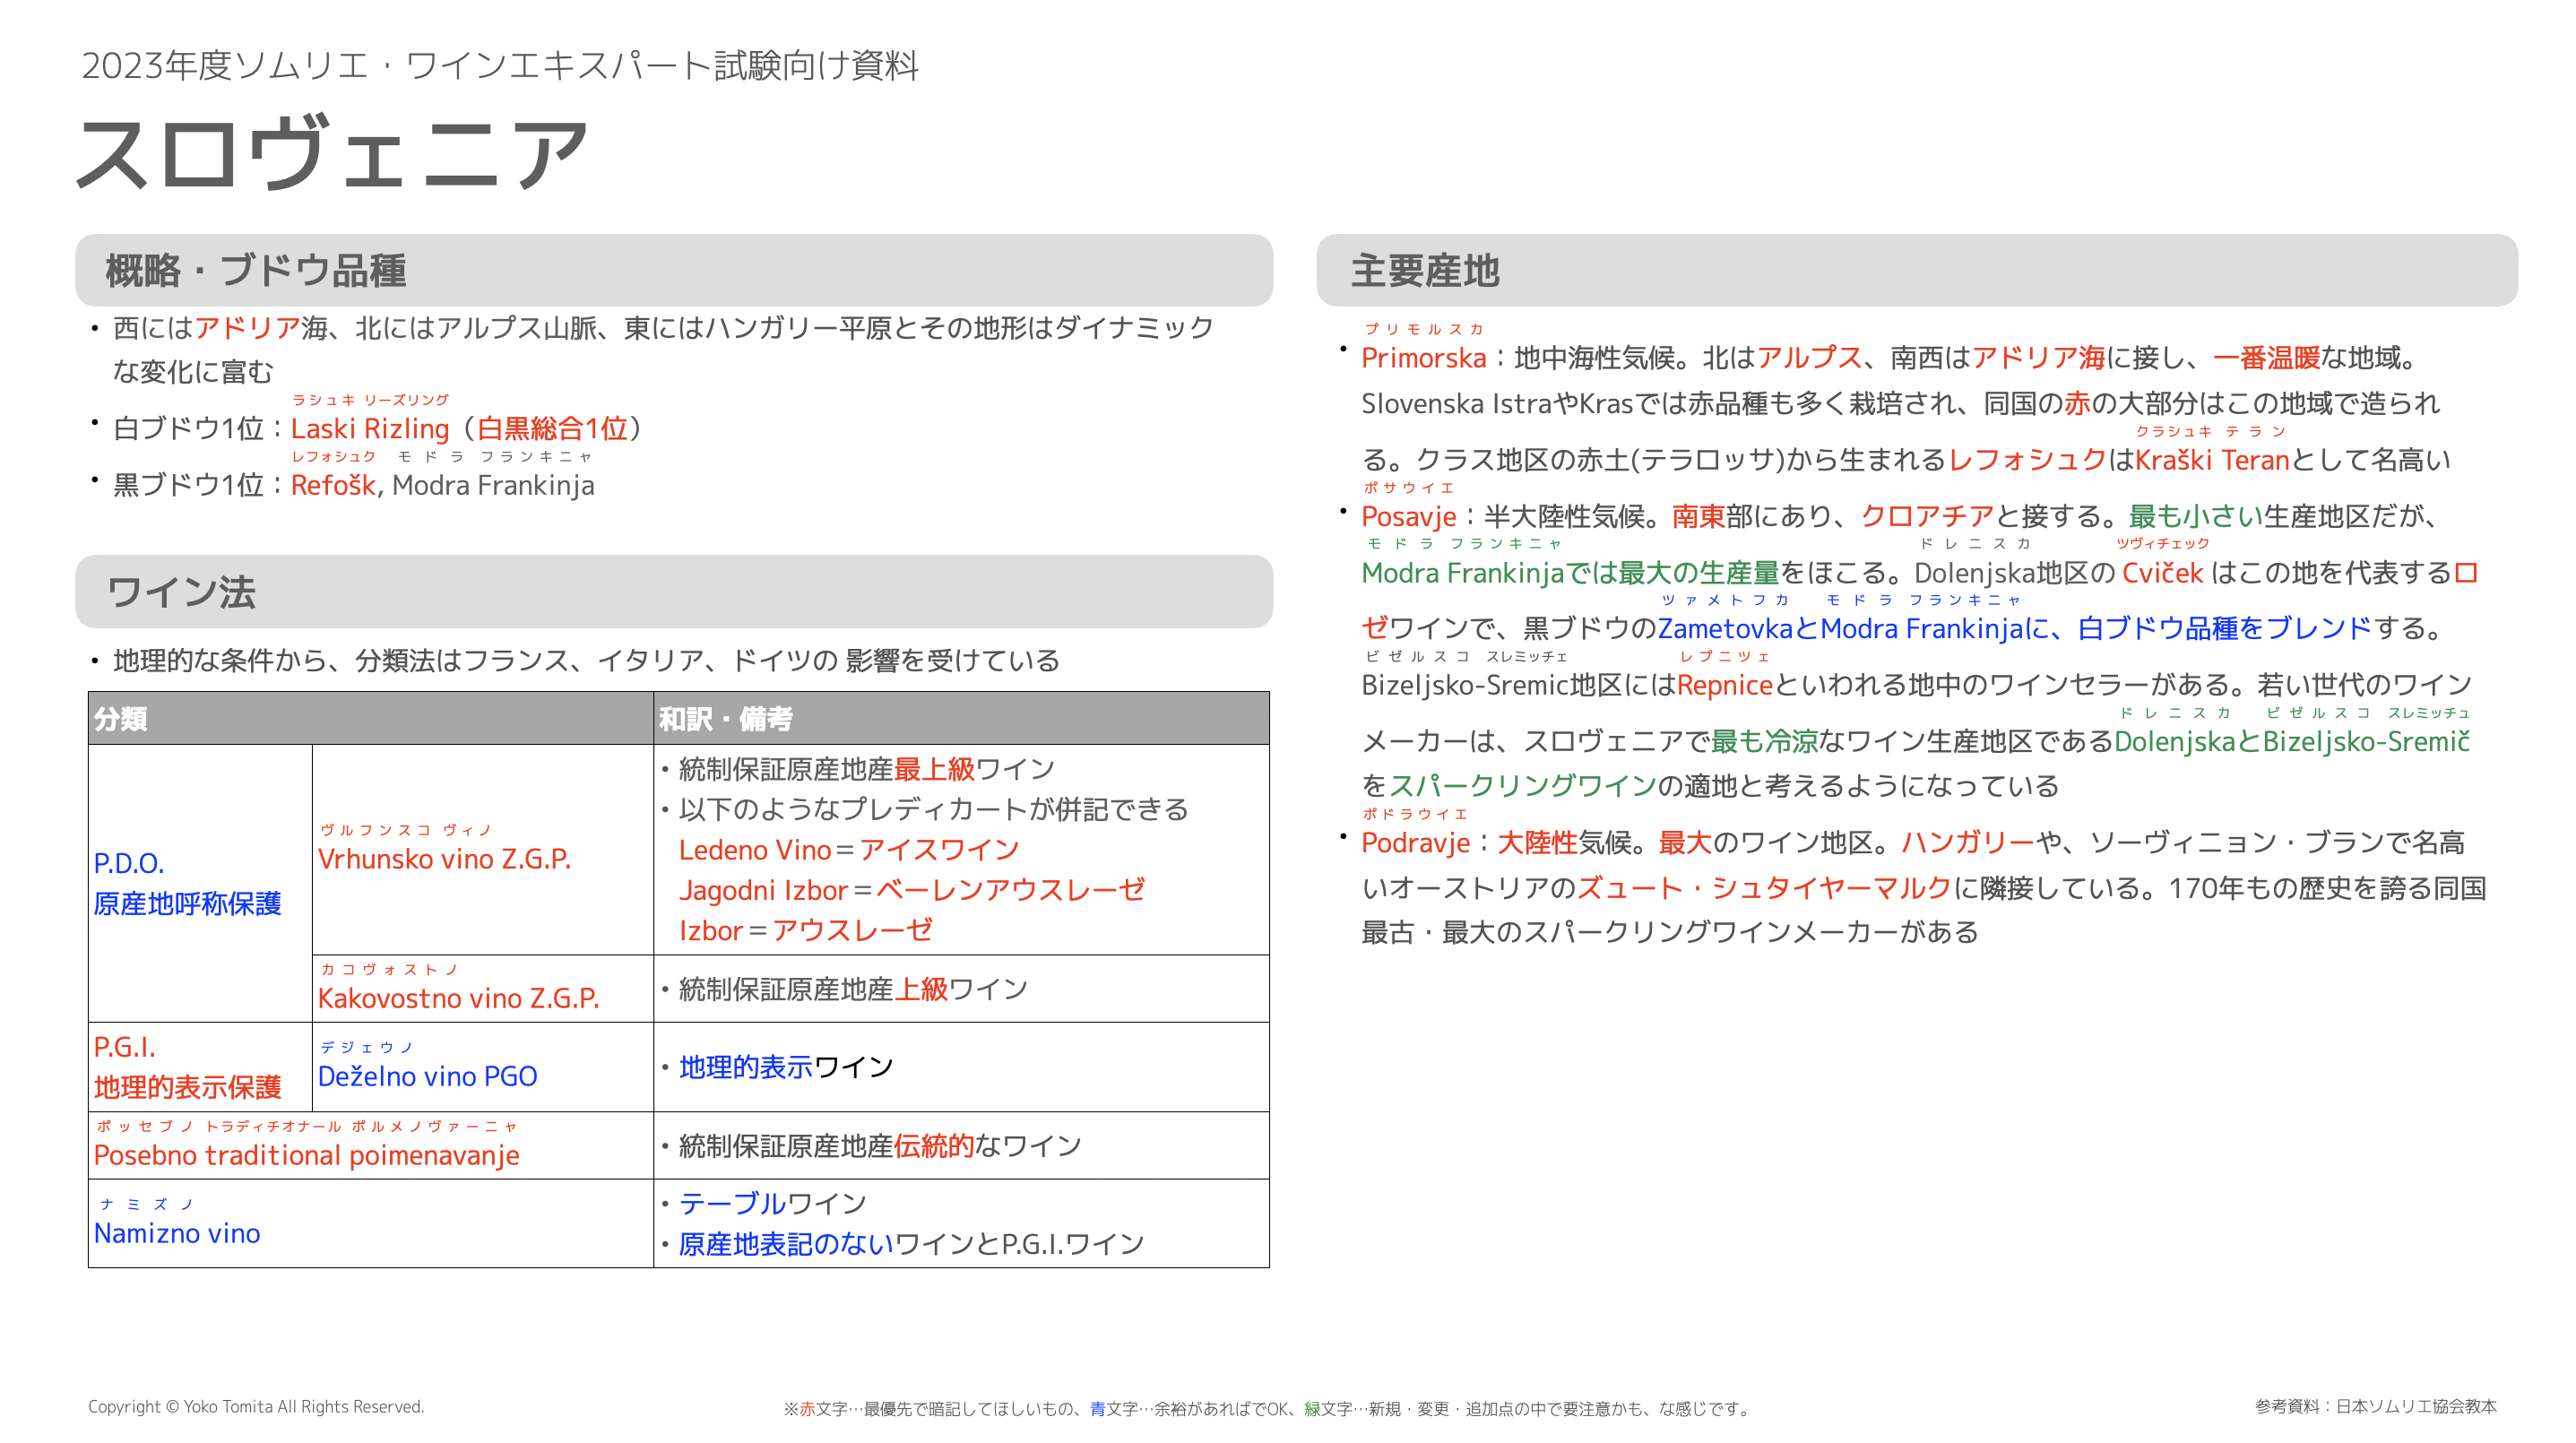Click the スロヴェニア main title
Screen dimensions: 2576x1443
tap(333, 153)
